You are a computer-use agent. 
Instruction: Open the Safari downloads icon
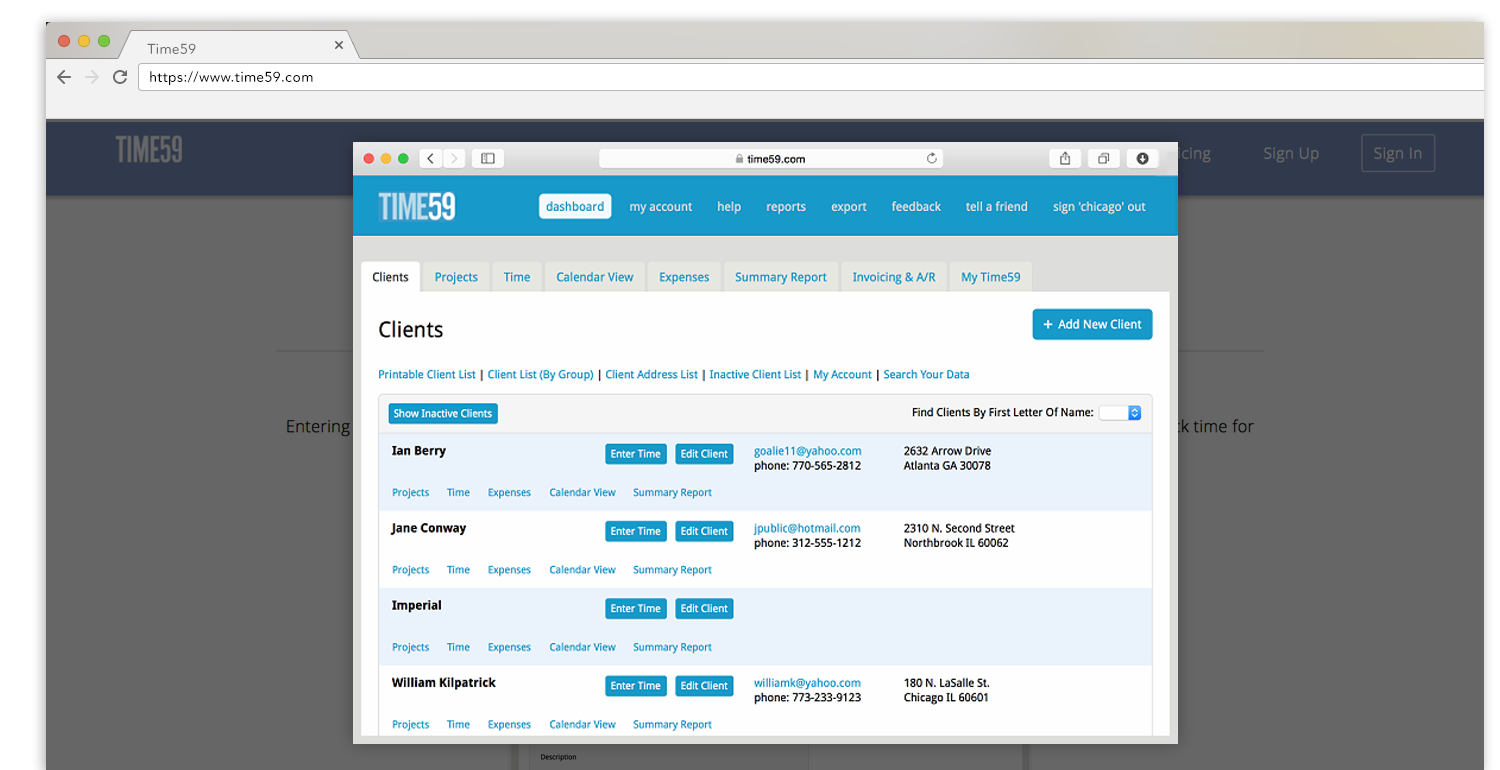point(1142,158)
